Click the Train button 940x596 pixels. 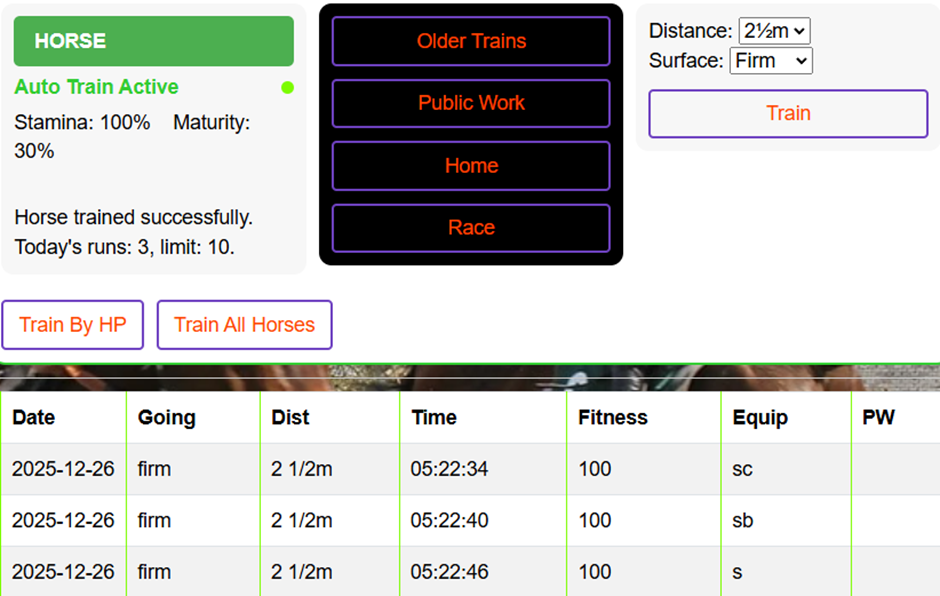click(788, 113)
